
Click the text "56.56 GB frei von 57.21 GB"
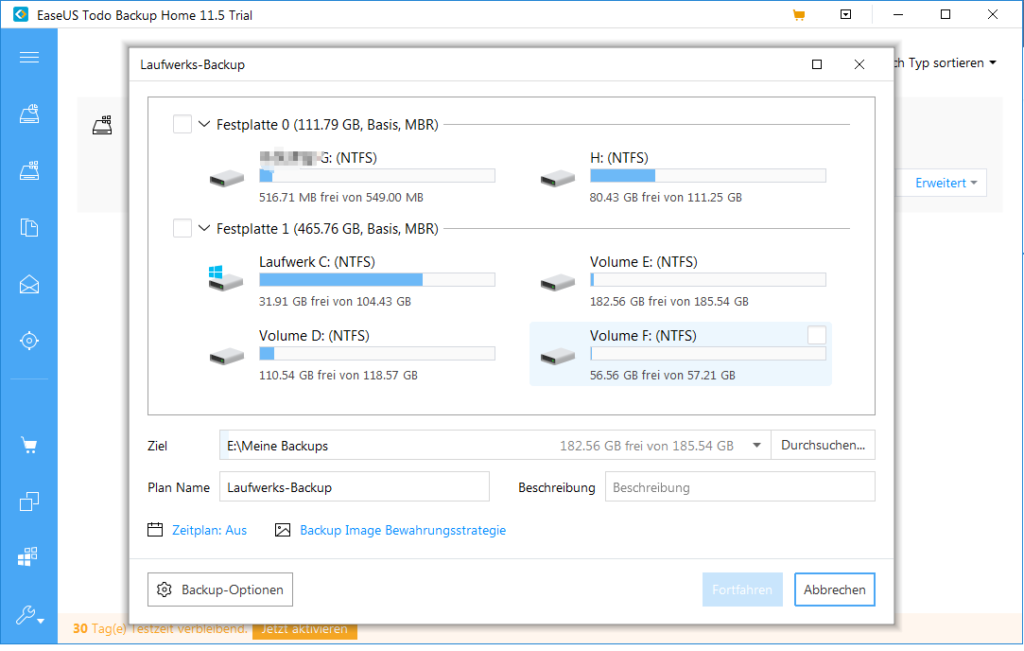coord(662,375)
